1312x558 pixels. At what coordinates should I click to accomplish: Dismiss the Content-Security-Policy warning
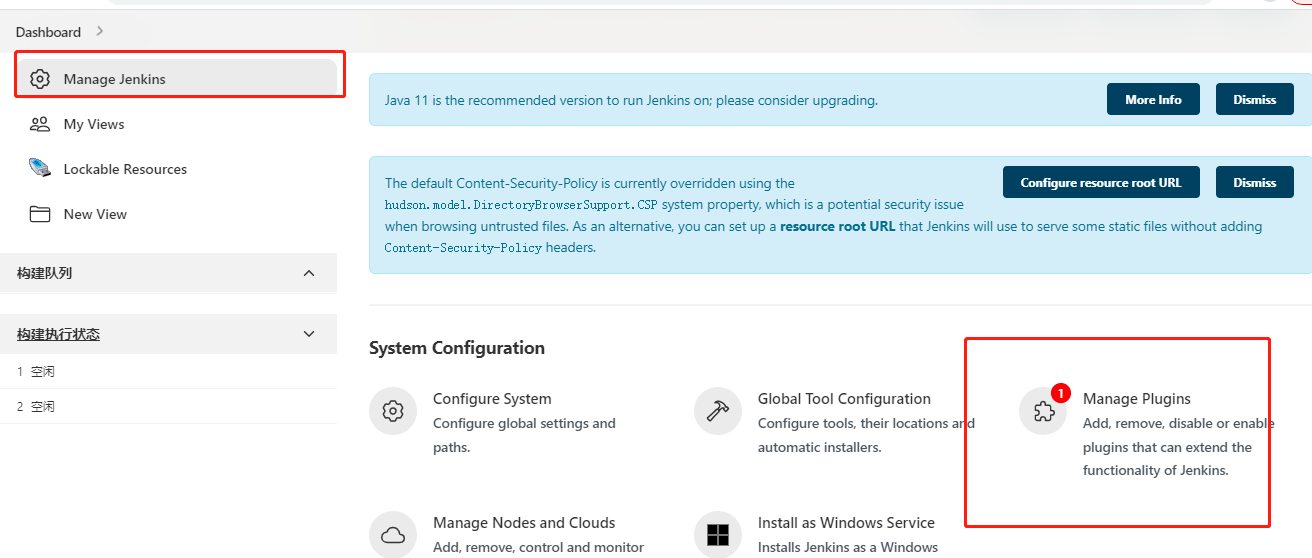pos(1254,183)
